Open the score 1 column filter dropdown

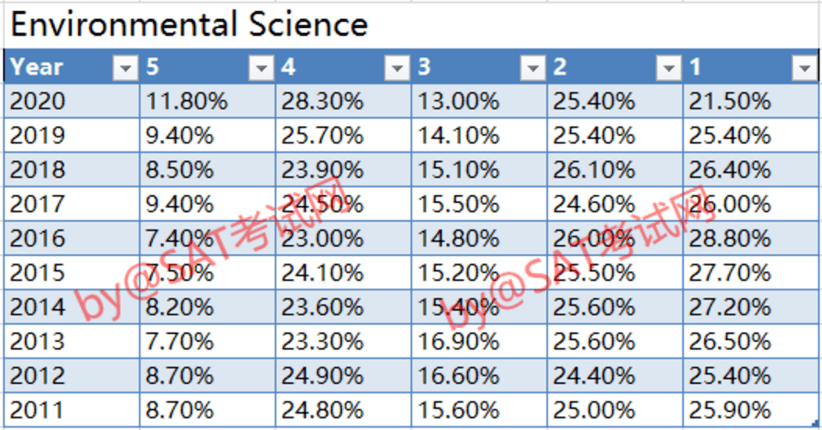804,68
